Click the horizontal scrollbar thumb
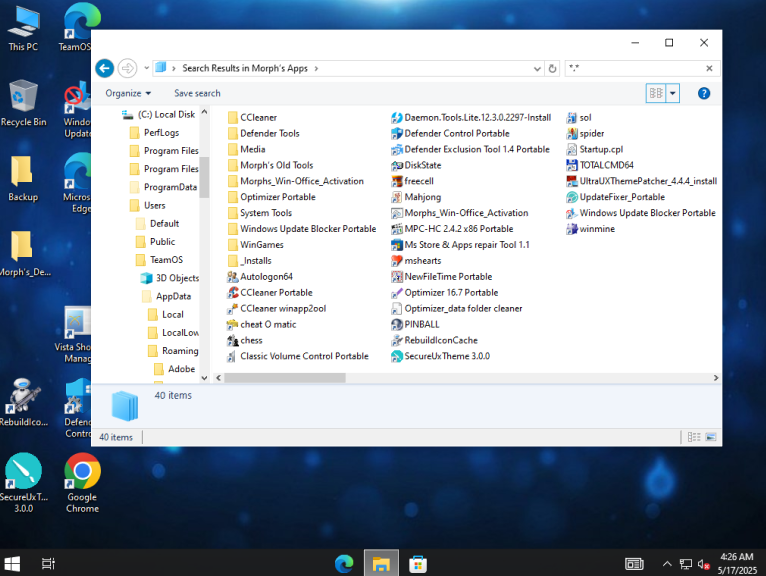 tap(284, 378)
